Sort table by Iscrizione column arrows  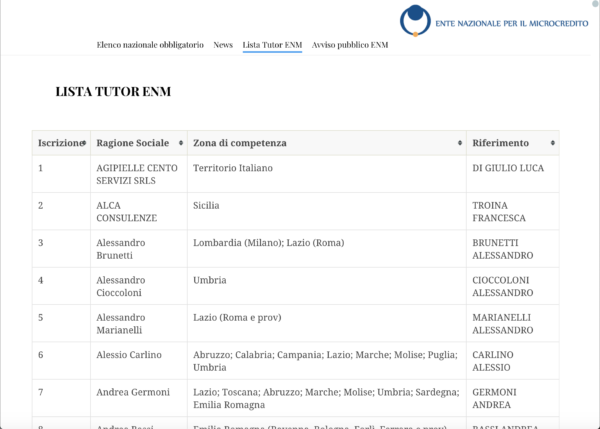[84, 143]
